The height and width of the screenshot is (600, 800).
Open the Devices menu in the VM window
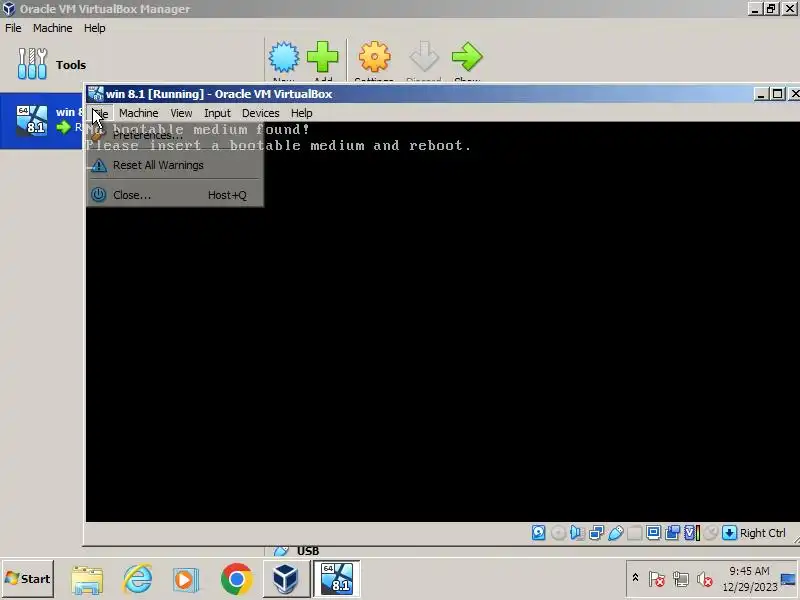261,113
